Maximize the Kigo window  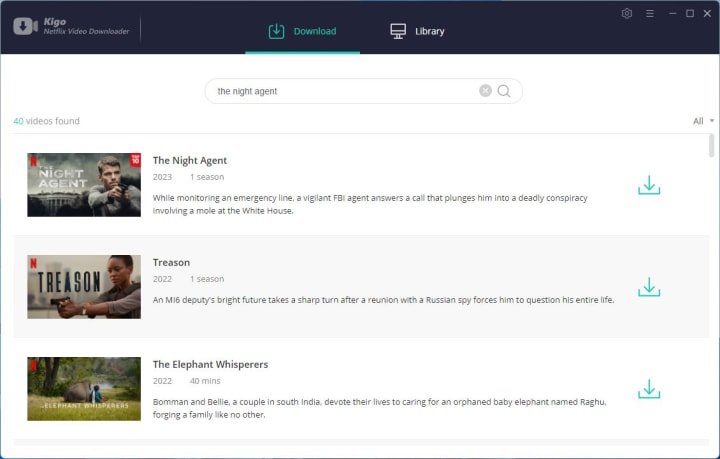pyautogui.click(x=690, y=13)
